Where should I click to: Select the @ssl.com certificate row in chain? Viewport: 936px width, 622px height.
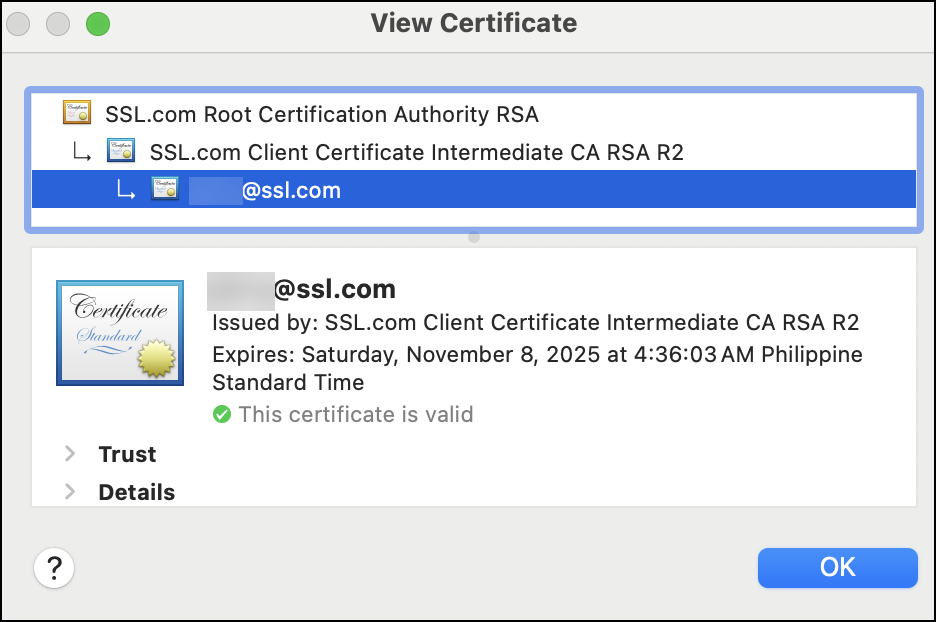tap(474, 189)
